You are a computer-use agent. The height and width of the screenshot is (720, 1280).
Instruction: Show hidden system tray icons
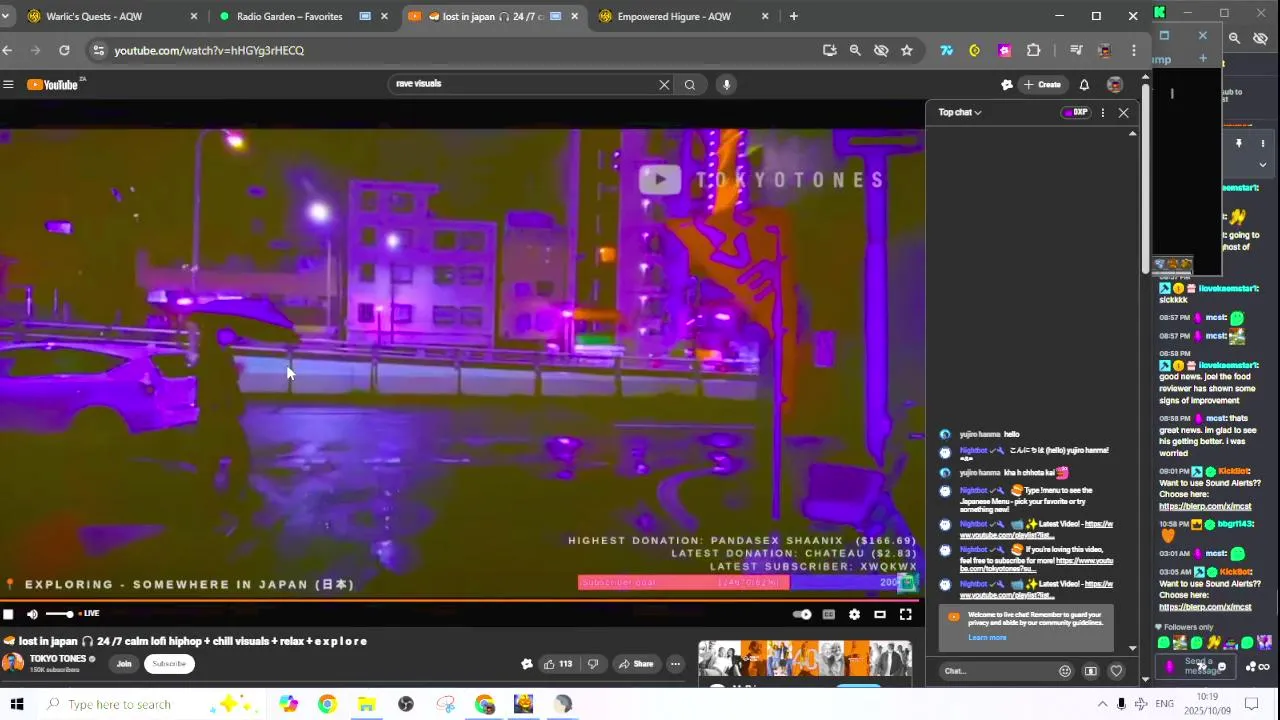click(1102, 705)
